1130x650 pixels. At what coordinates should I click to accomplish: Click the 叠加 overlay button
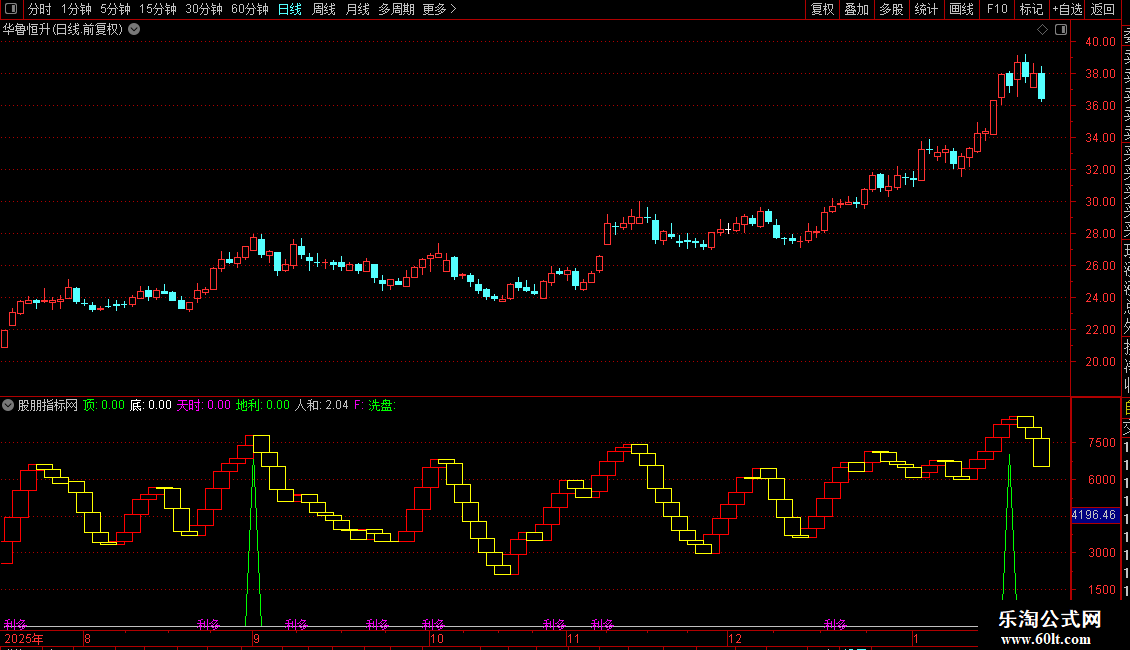tap(857, 9)
